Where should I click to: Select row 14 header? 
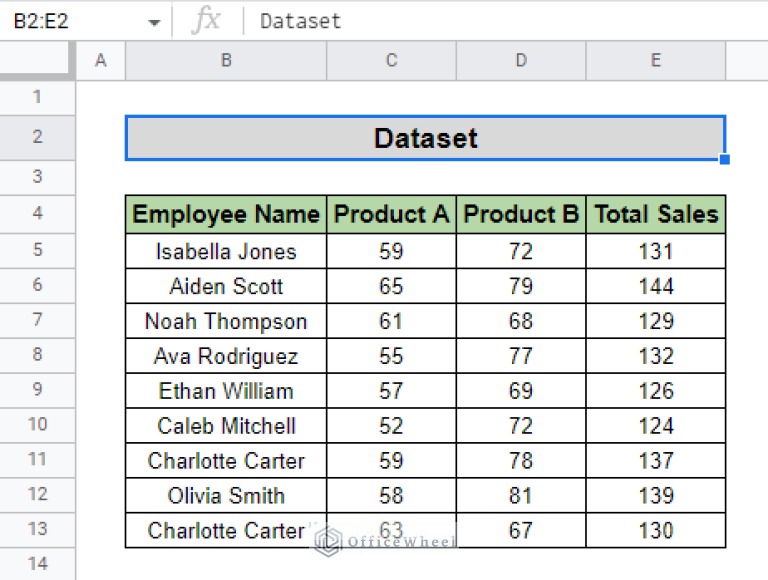point(37,563)
